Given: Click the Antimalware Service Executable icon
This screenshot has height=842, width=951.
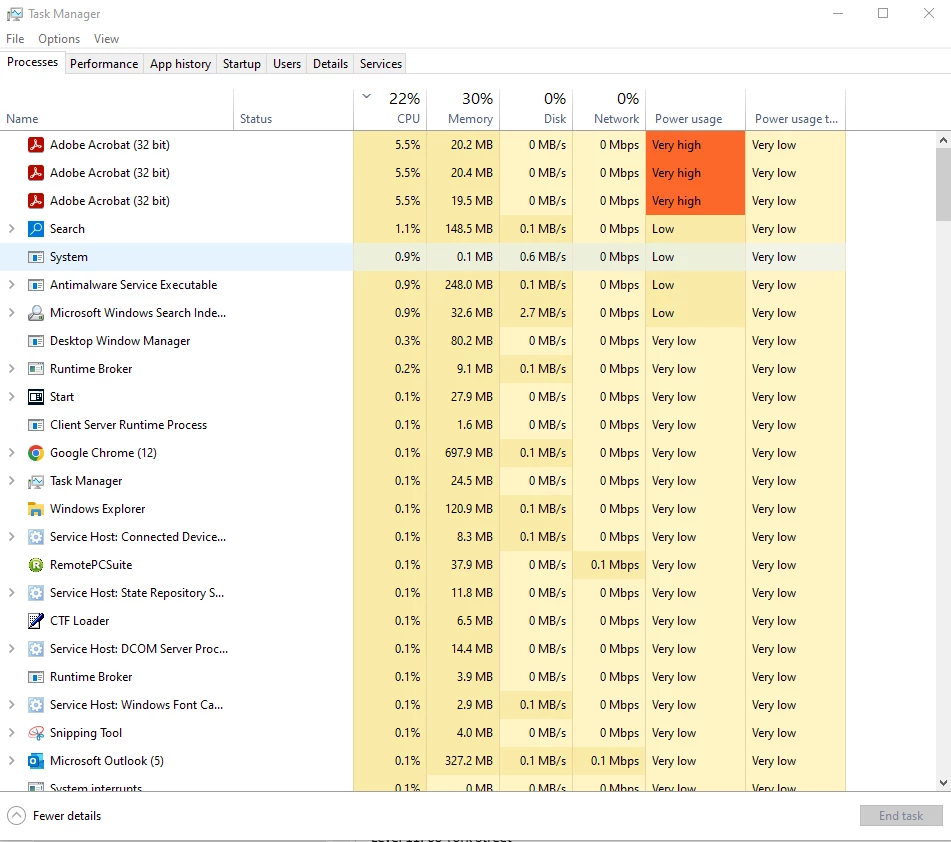Looking at the screenshot, I should [x=36, y=285].
